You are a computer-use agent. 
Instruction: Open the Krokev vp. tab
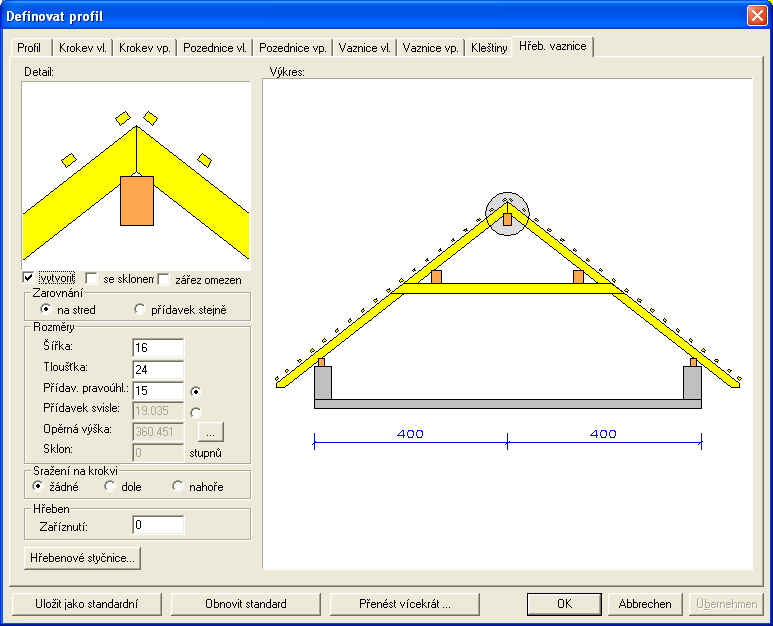coord(144,48)
